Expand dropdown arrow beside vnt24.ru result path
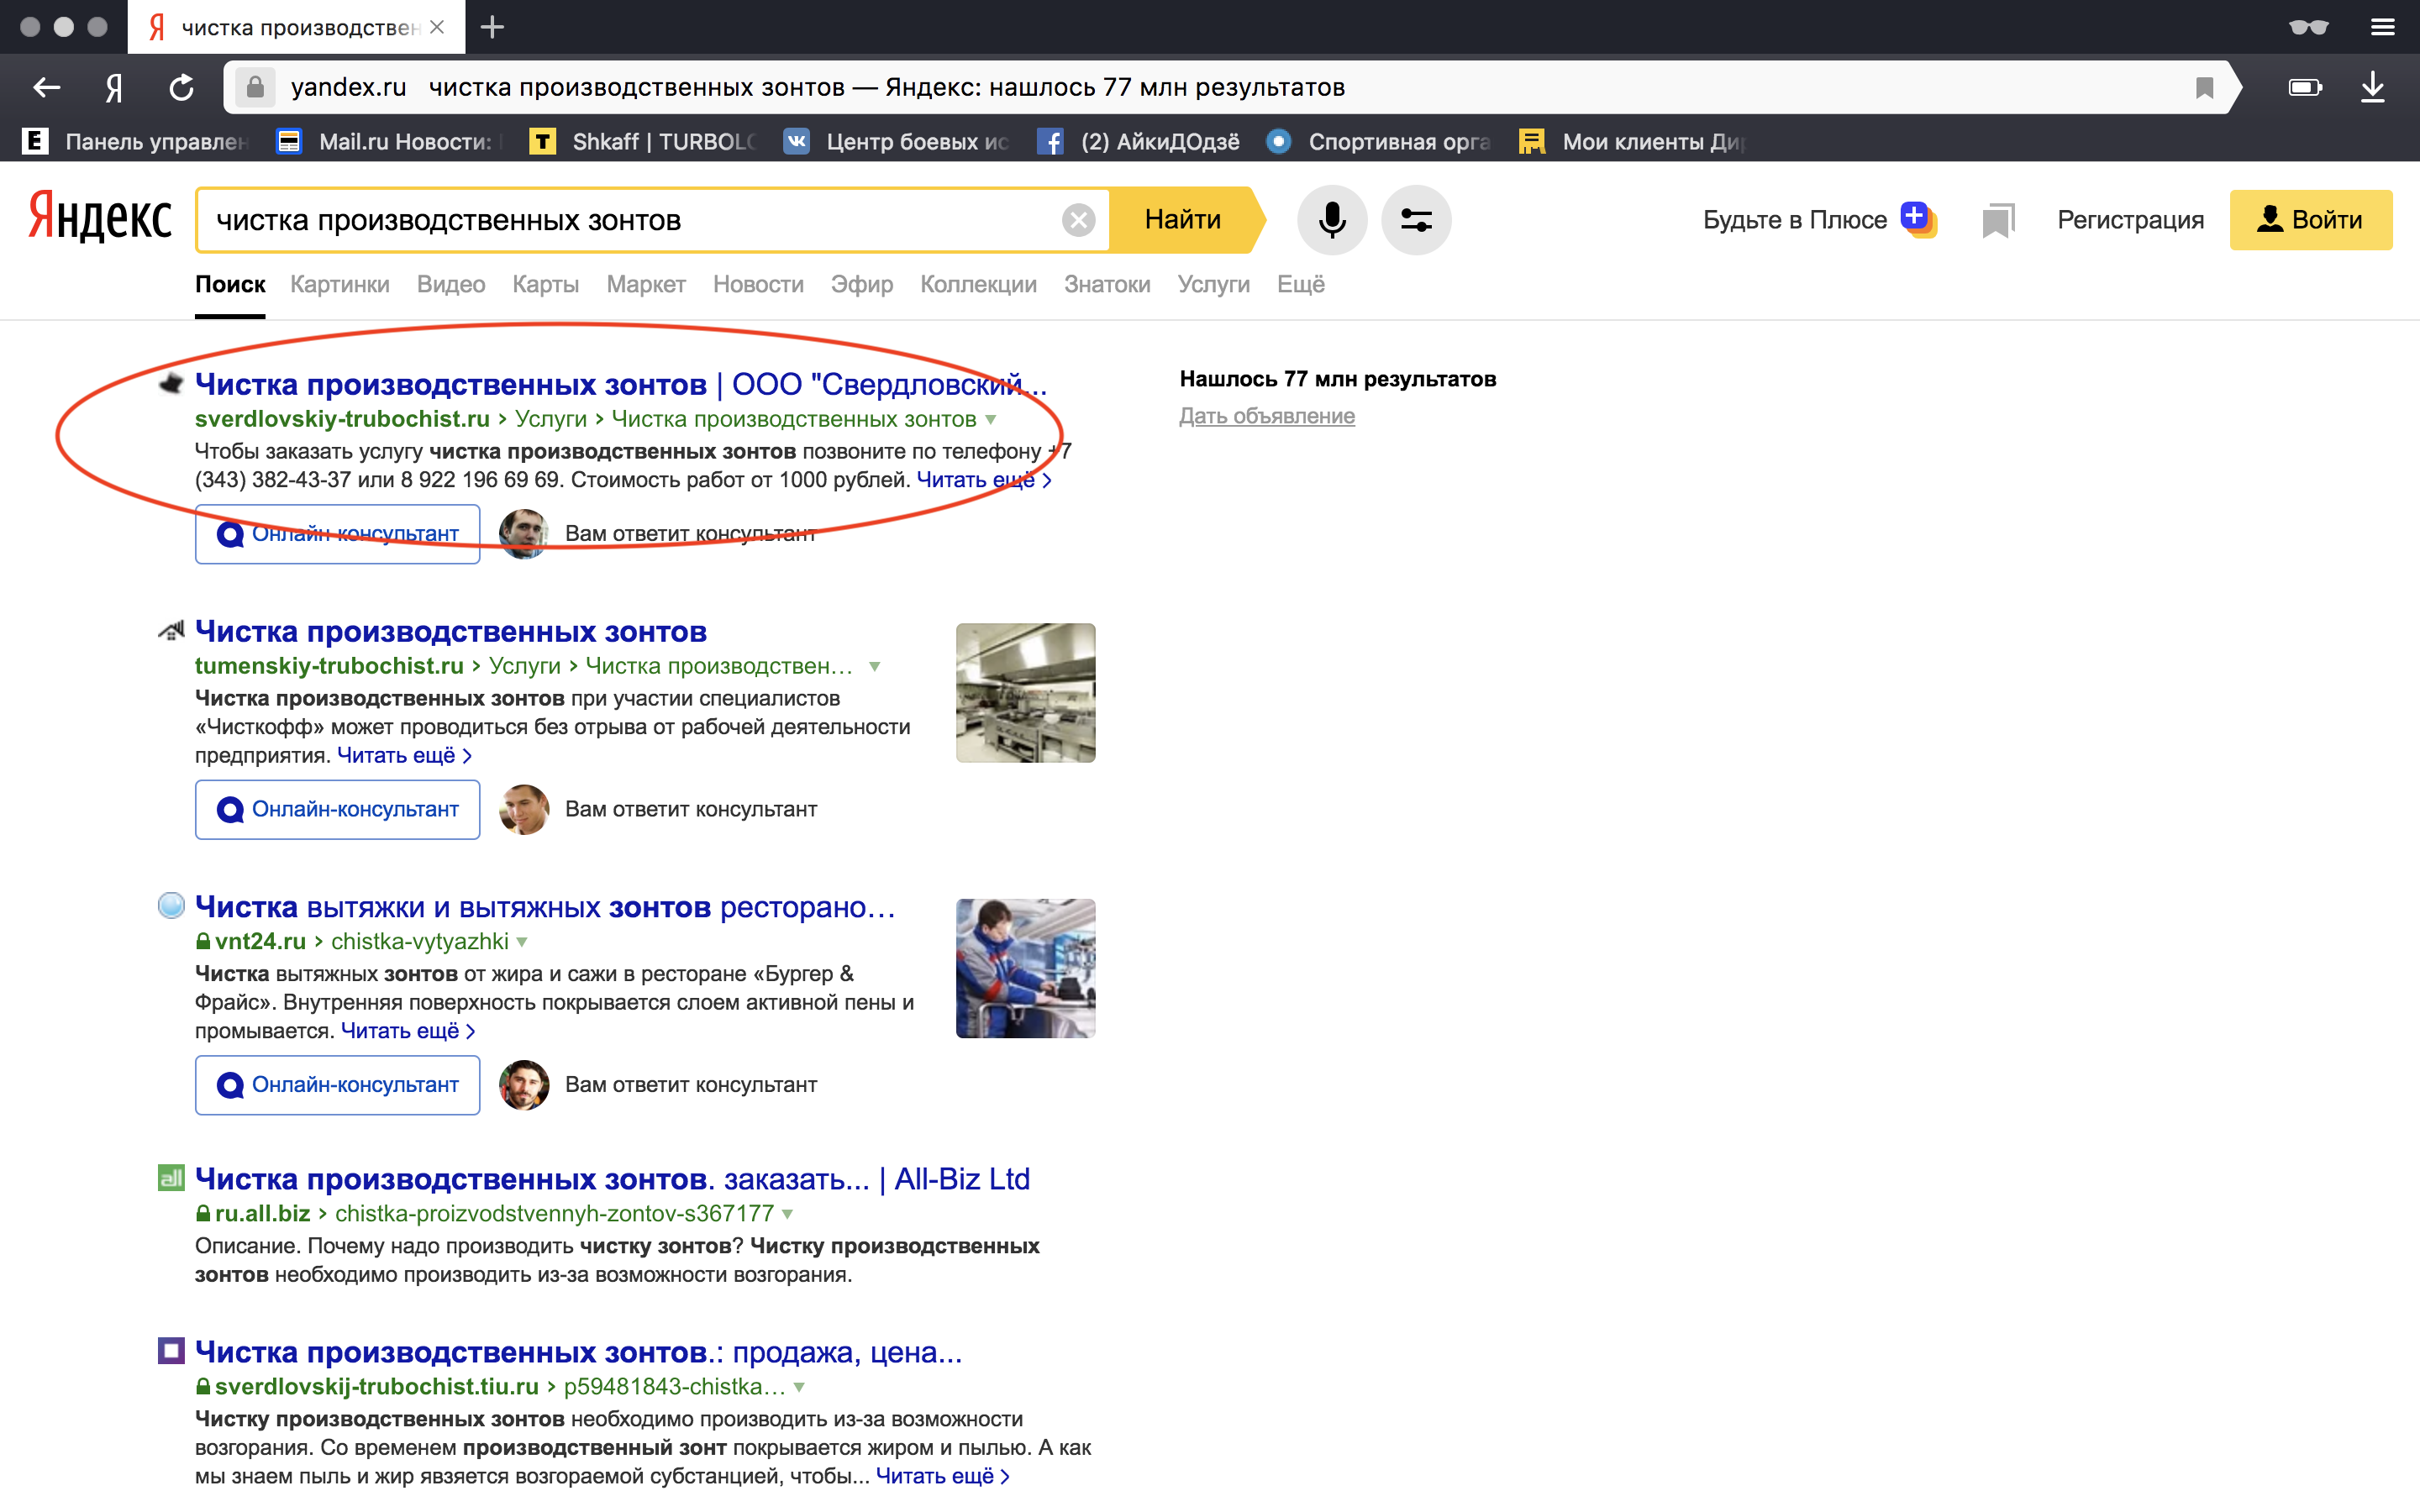2420x1512 pixels. tap(522, 942)
